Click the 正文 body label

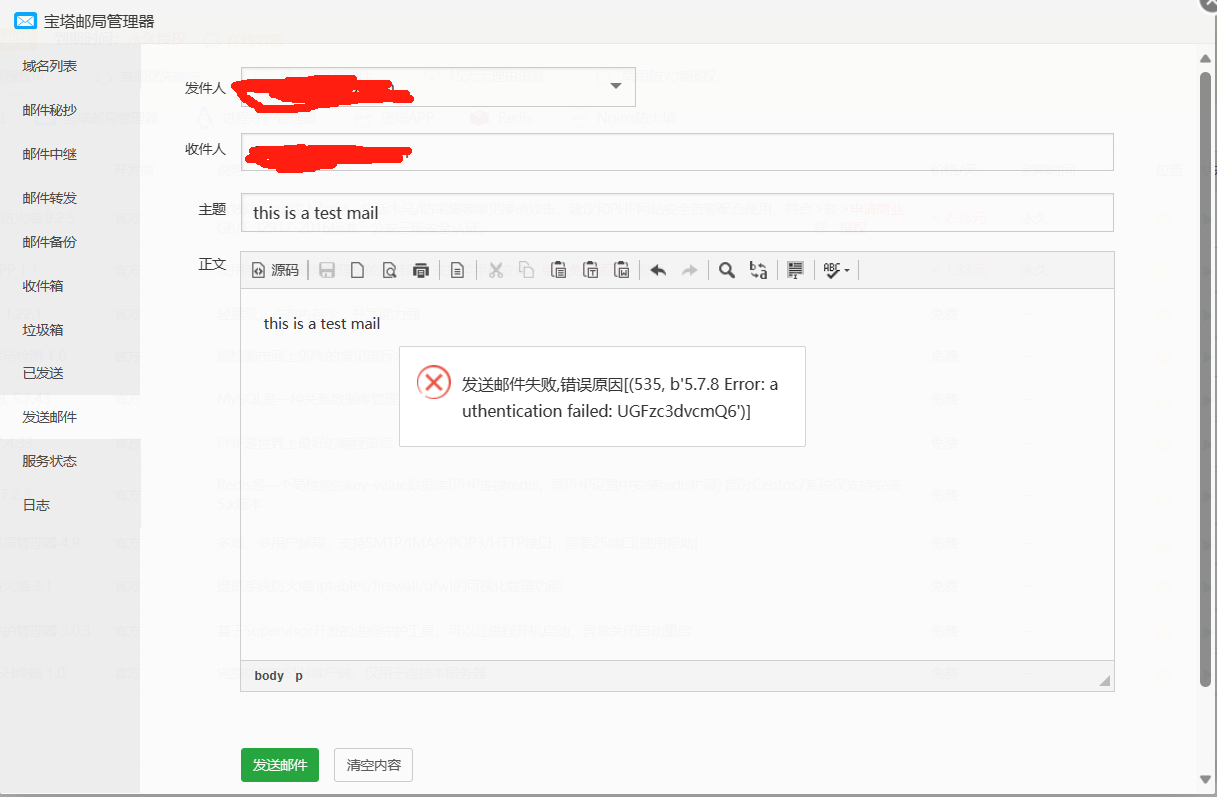click(212, 264)
